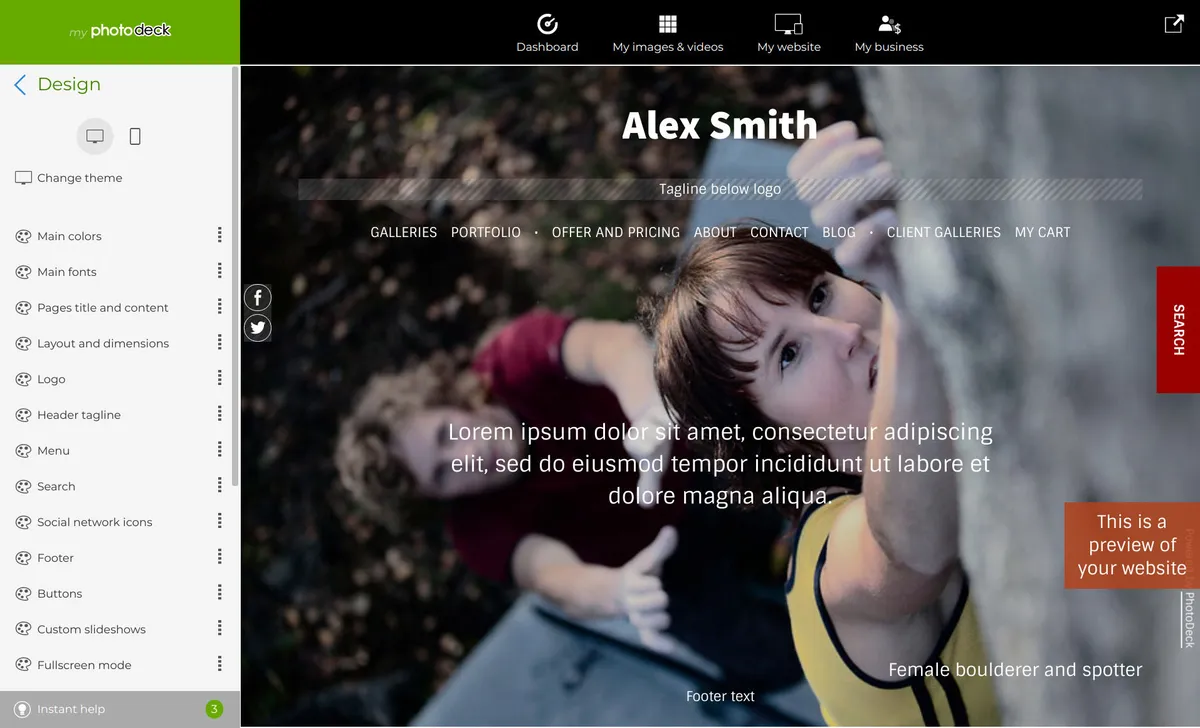Open options dots for Fullscreen mode
The height and width of the screenshot is (728, 1200).
coord(219,664)
